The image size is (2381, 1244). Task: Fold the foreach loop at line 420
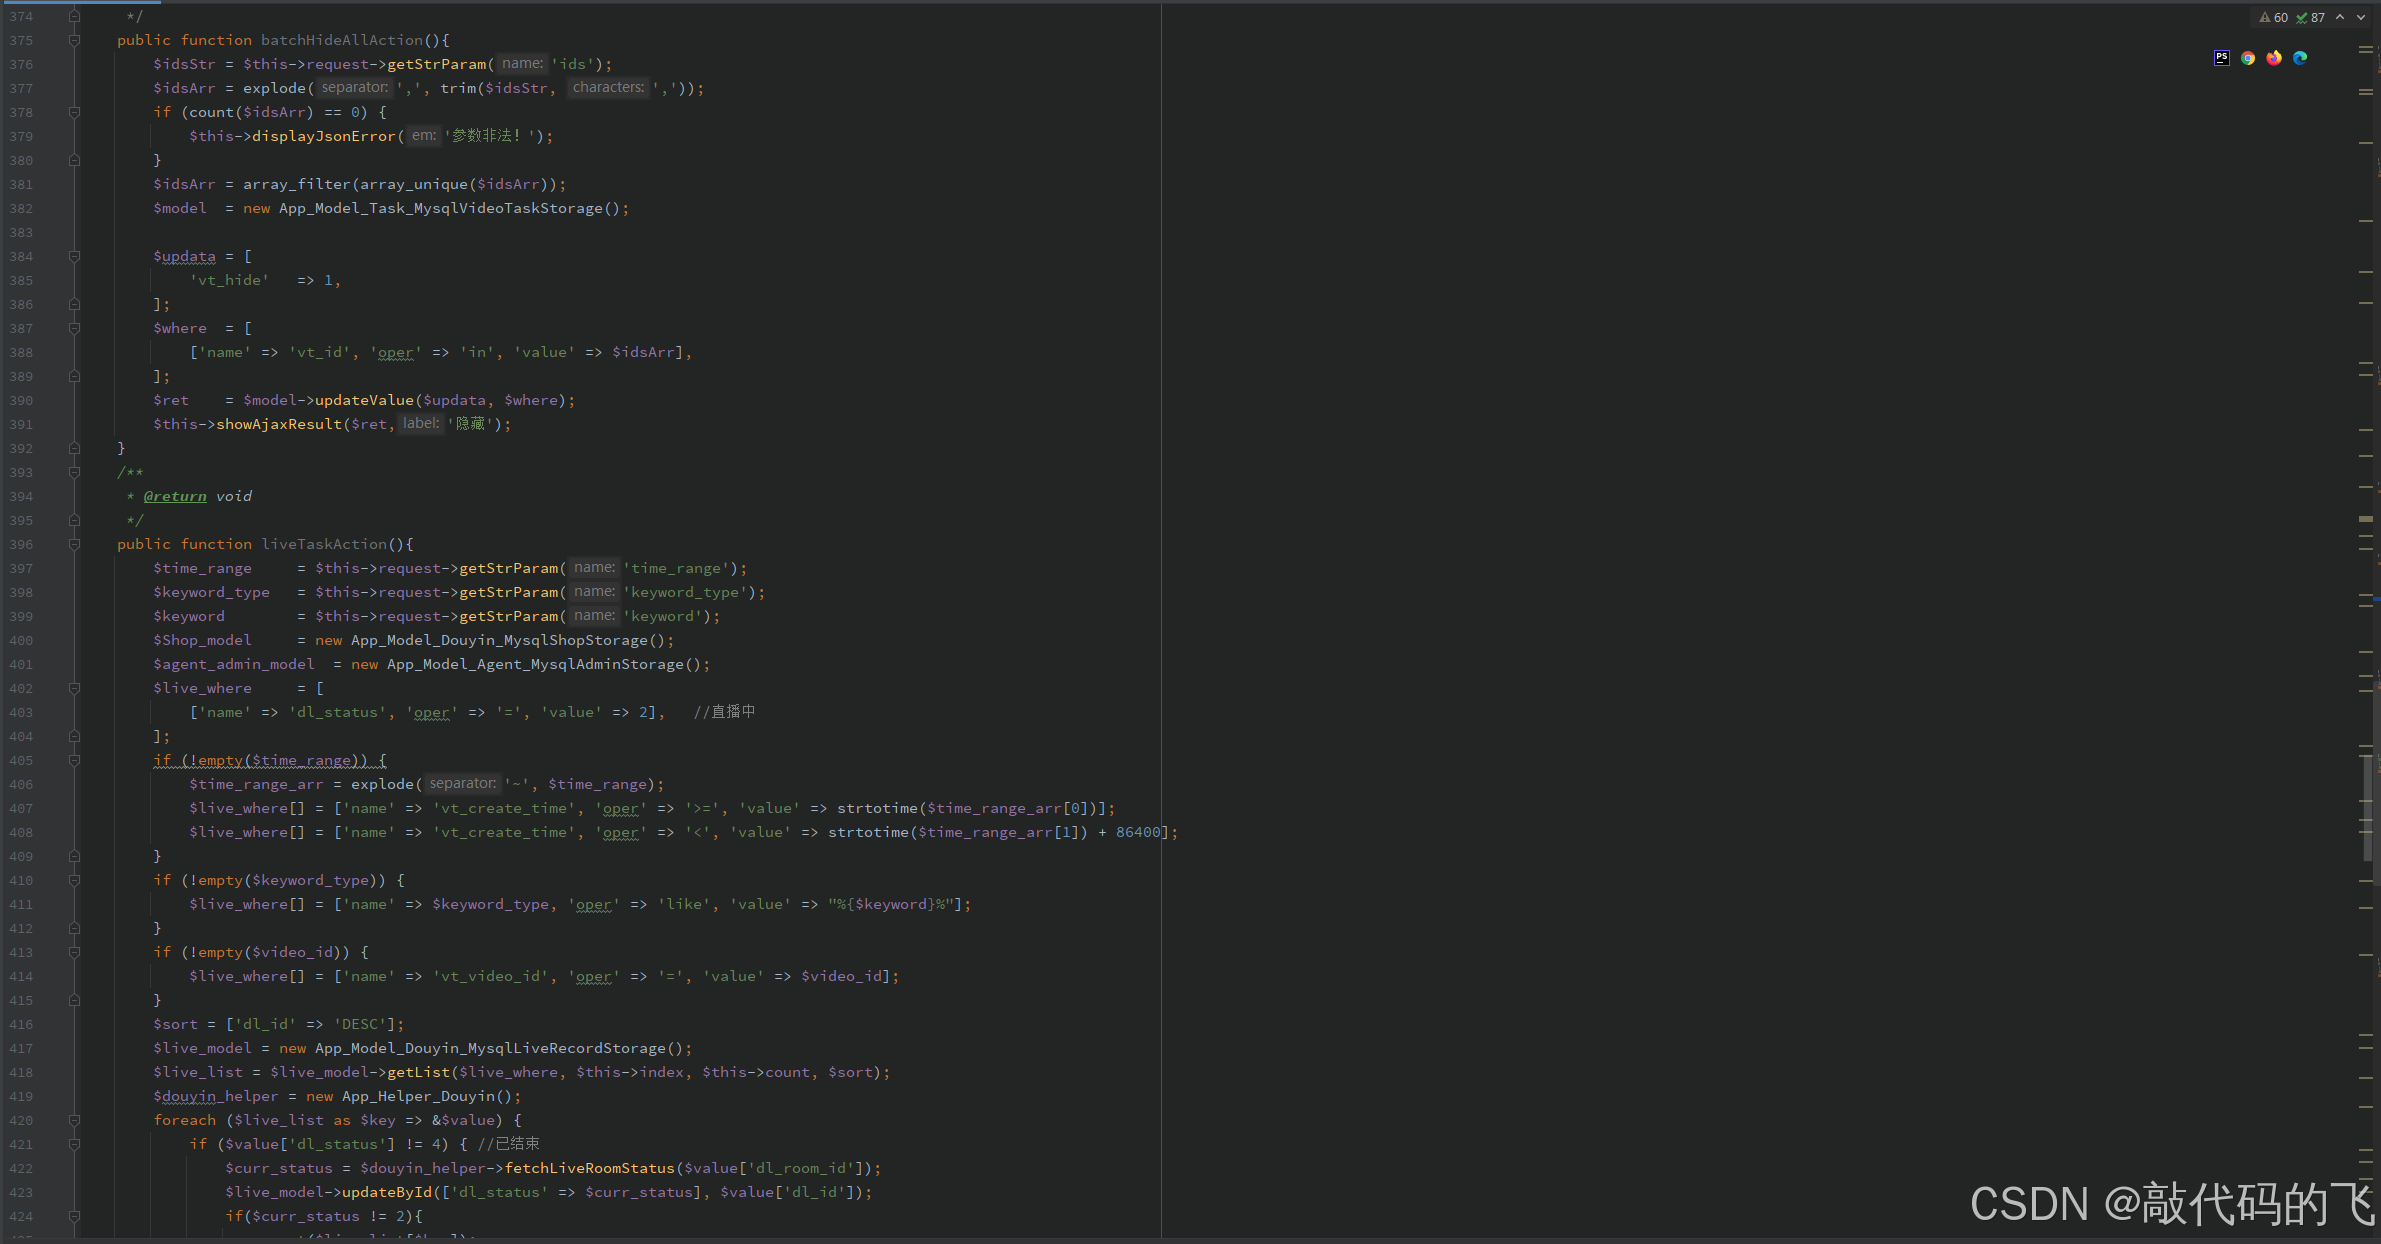(x=74, y=1120)
